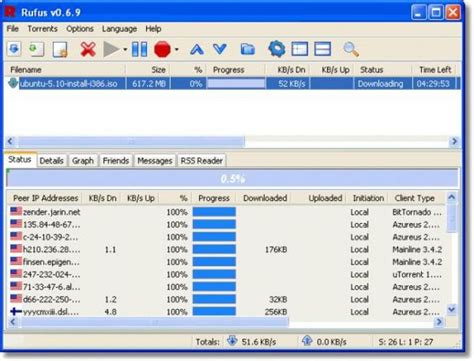474x361 pixels.
Task: Switch to the Messages tab
Action: pos(155,161)
